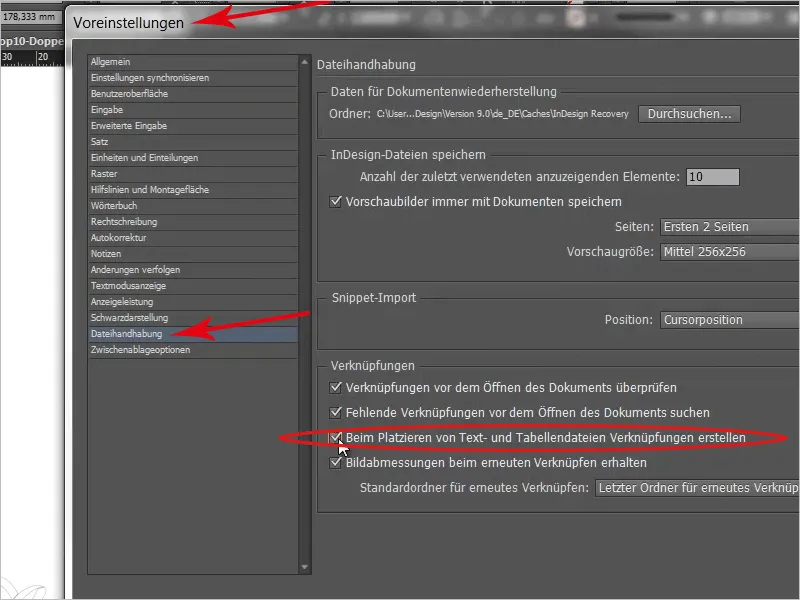Viewport: 800px width, 600px height.
Task: Select Raster in the category list
Action: click(x=193, y=174)
